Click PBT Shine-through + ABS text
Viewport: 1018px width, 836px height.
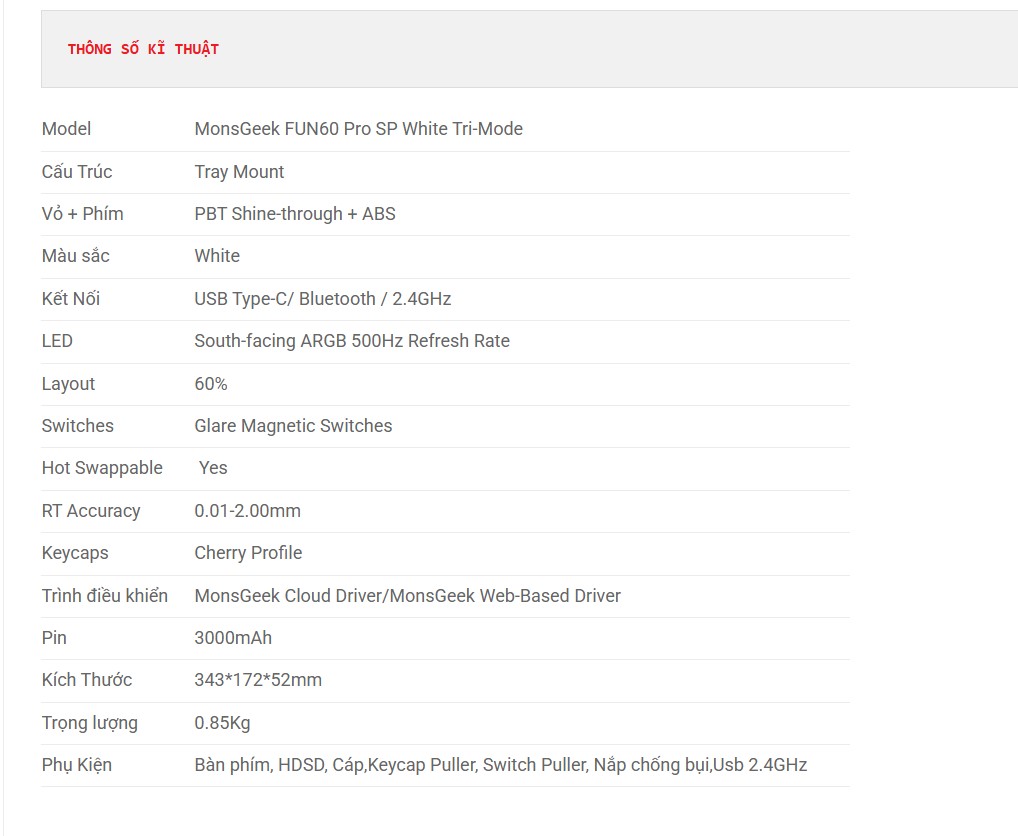[x=295, y=214]
